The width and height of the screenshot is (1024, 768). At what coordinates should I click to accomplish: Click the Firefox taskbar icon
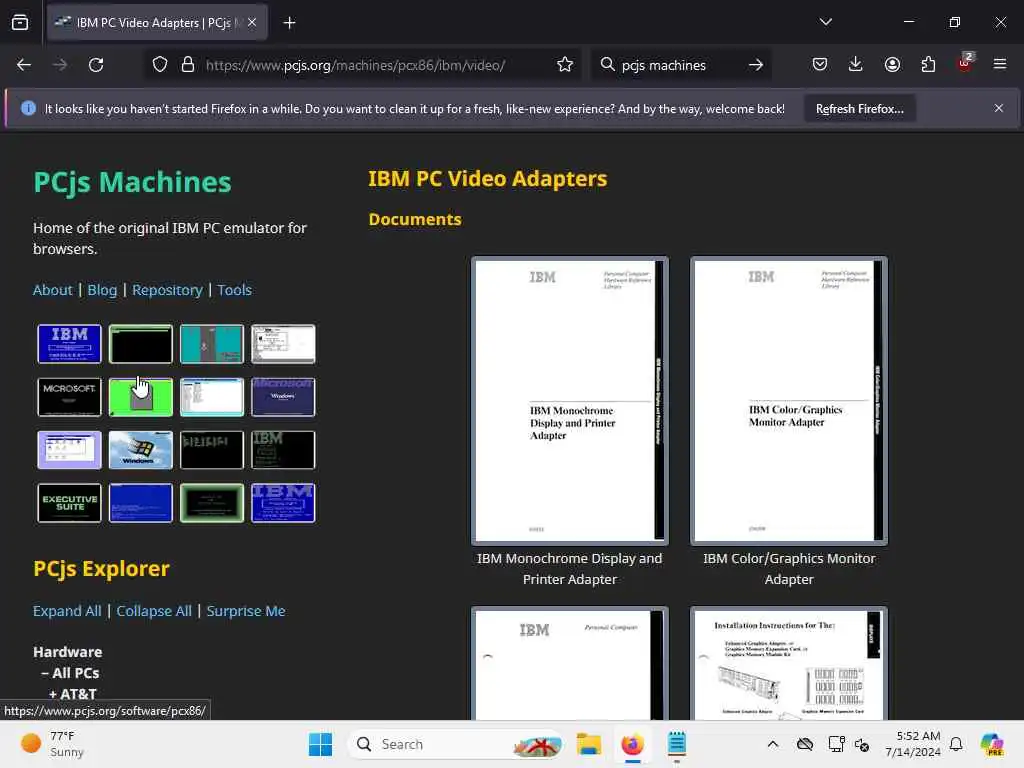click(632, 744)
